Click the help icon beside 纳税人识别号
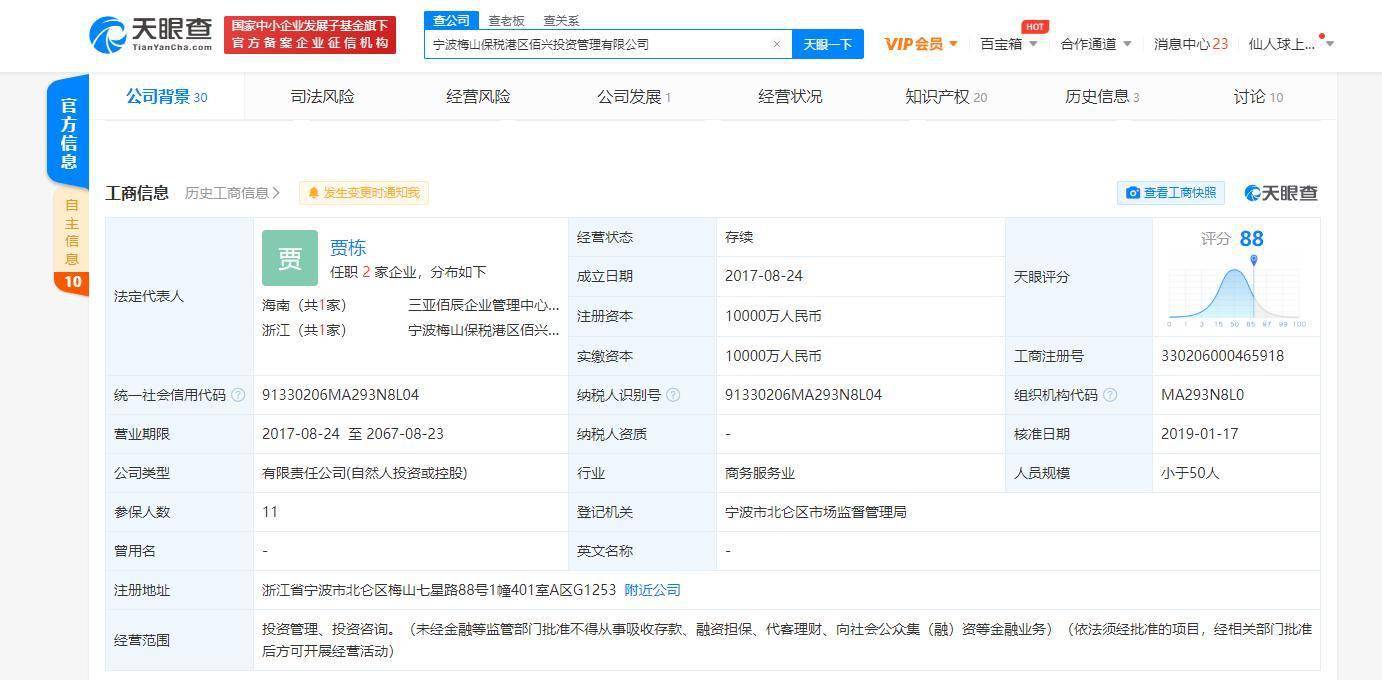The height and width of the screenshot is (680, 1382). click(673, 395)
